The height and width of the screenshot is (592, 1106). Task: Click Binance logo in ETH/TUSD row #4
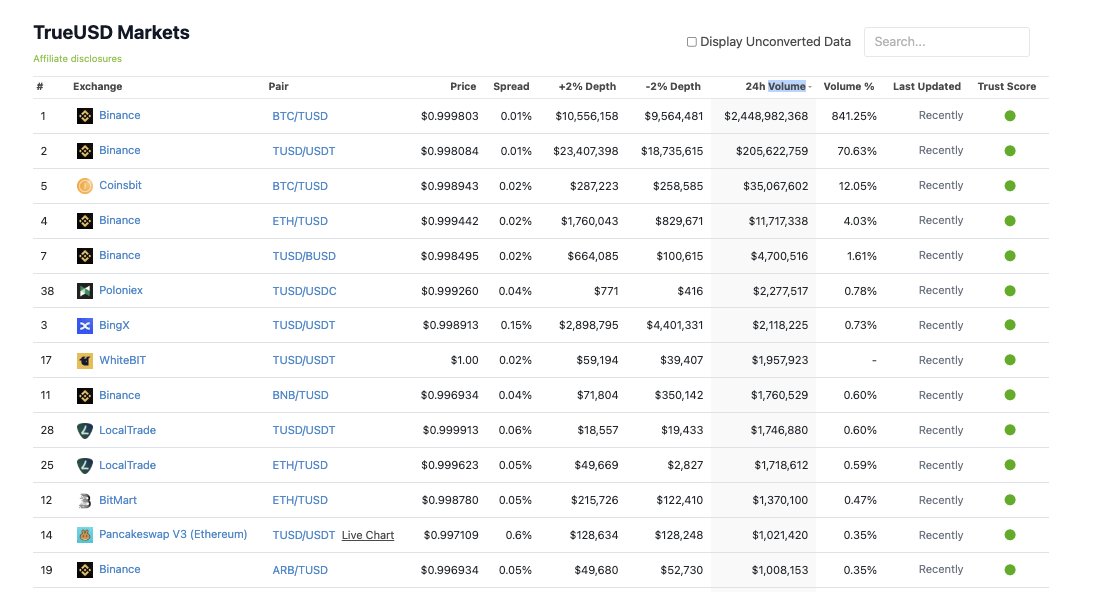85,221
